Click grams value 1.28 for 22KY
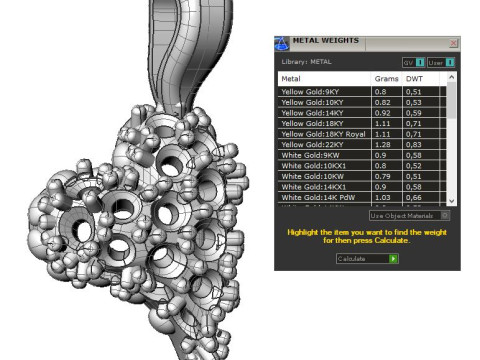 [x=382, y=145]
